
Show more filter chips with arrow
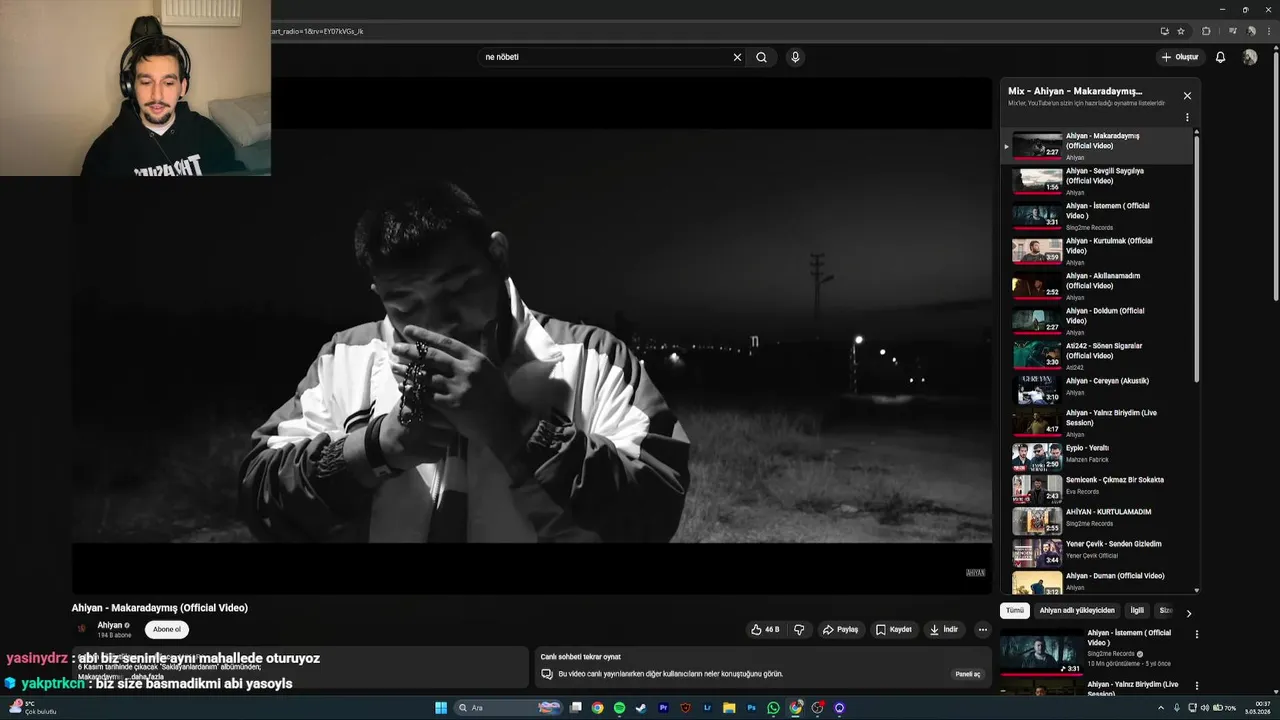click(1189, 613)
